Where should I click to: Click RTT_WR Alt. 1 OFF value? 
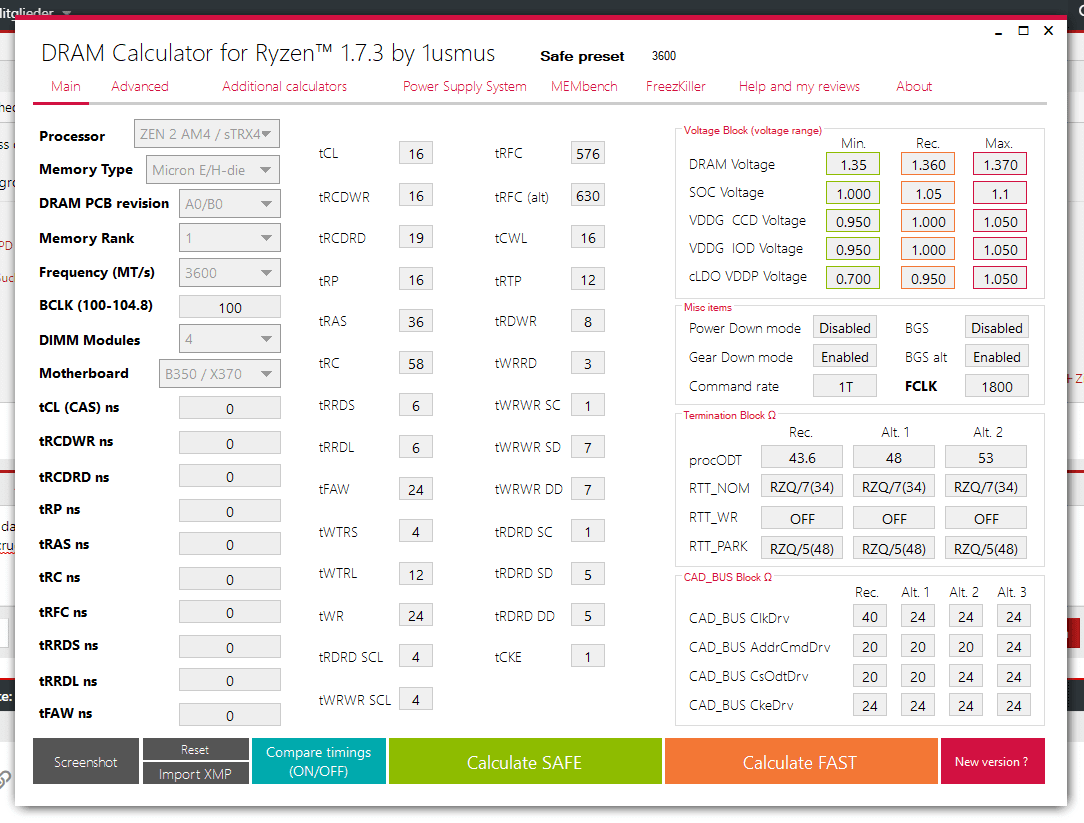click(894, 518)
